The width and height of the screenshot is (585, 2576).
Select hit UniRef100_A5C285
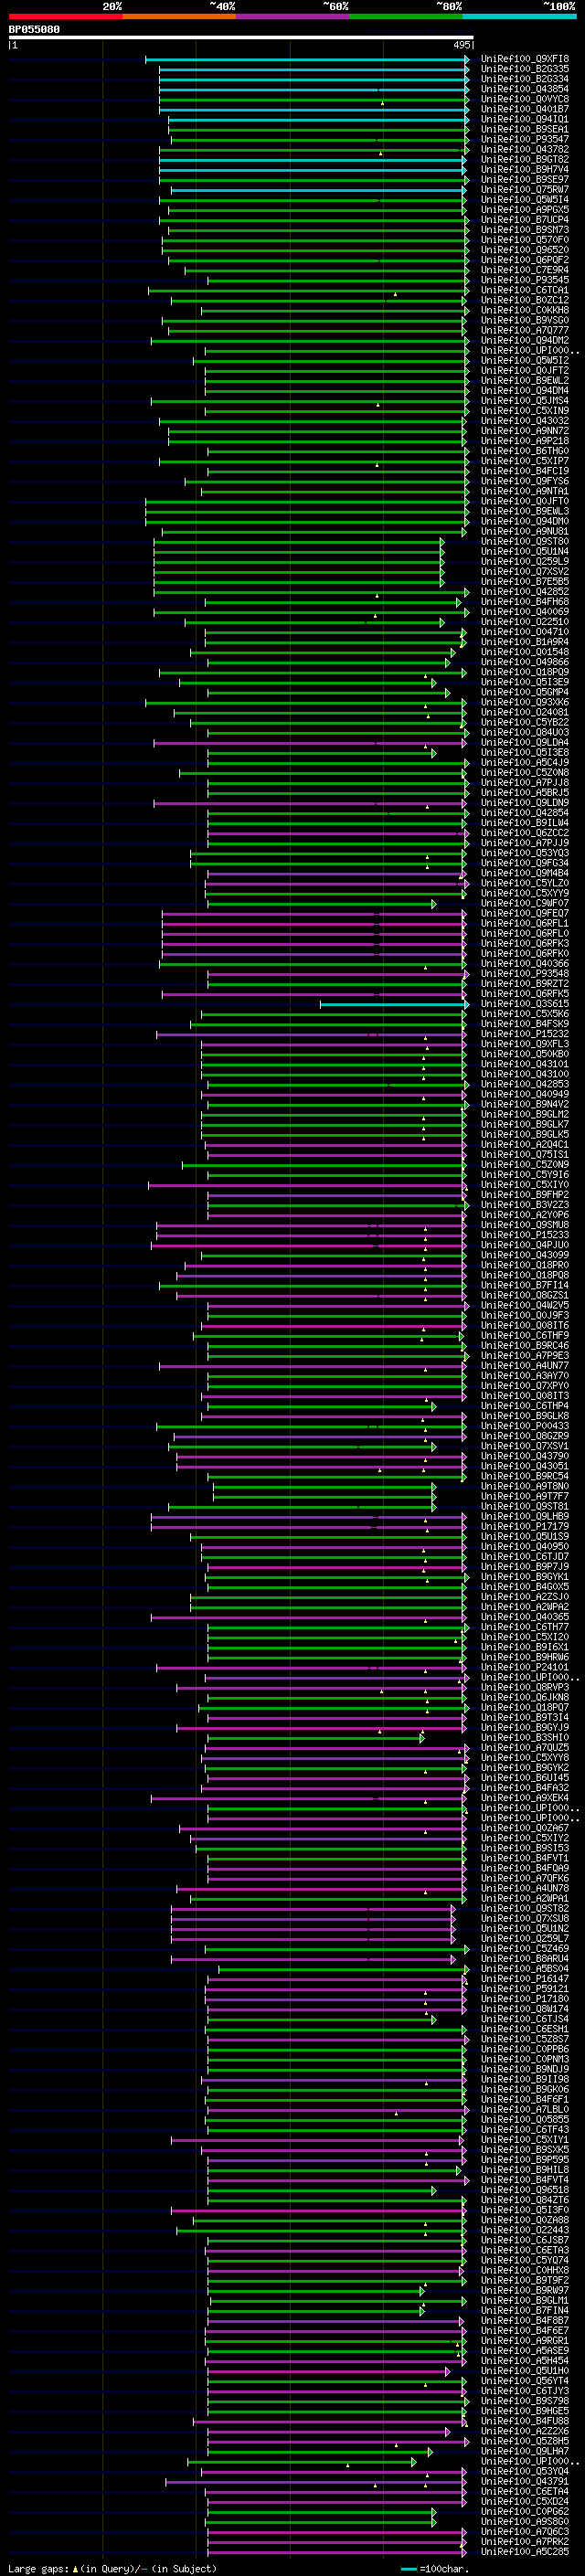[524, 2551]
